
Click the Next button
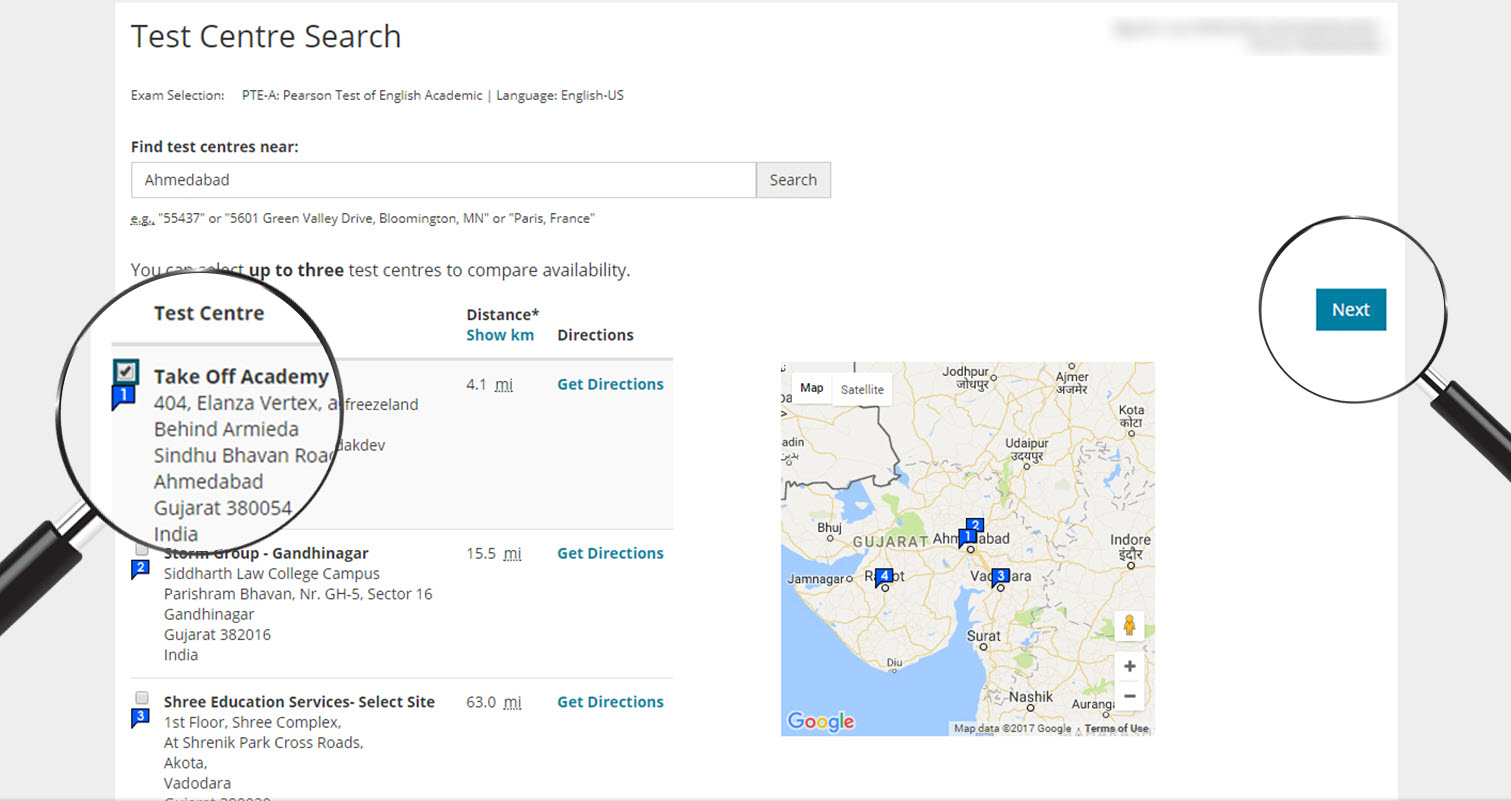[1350, 310]
